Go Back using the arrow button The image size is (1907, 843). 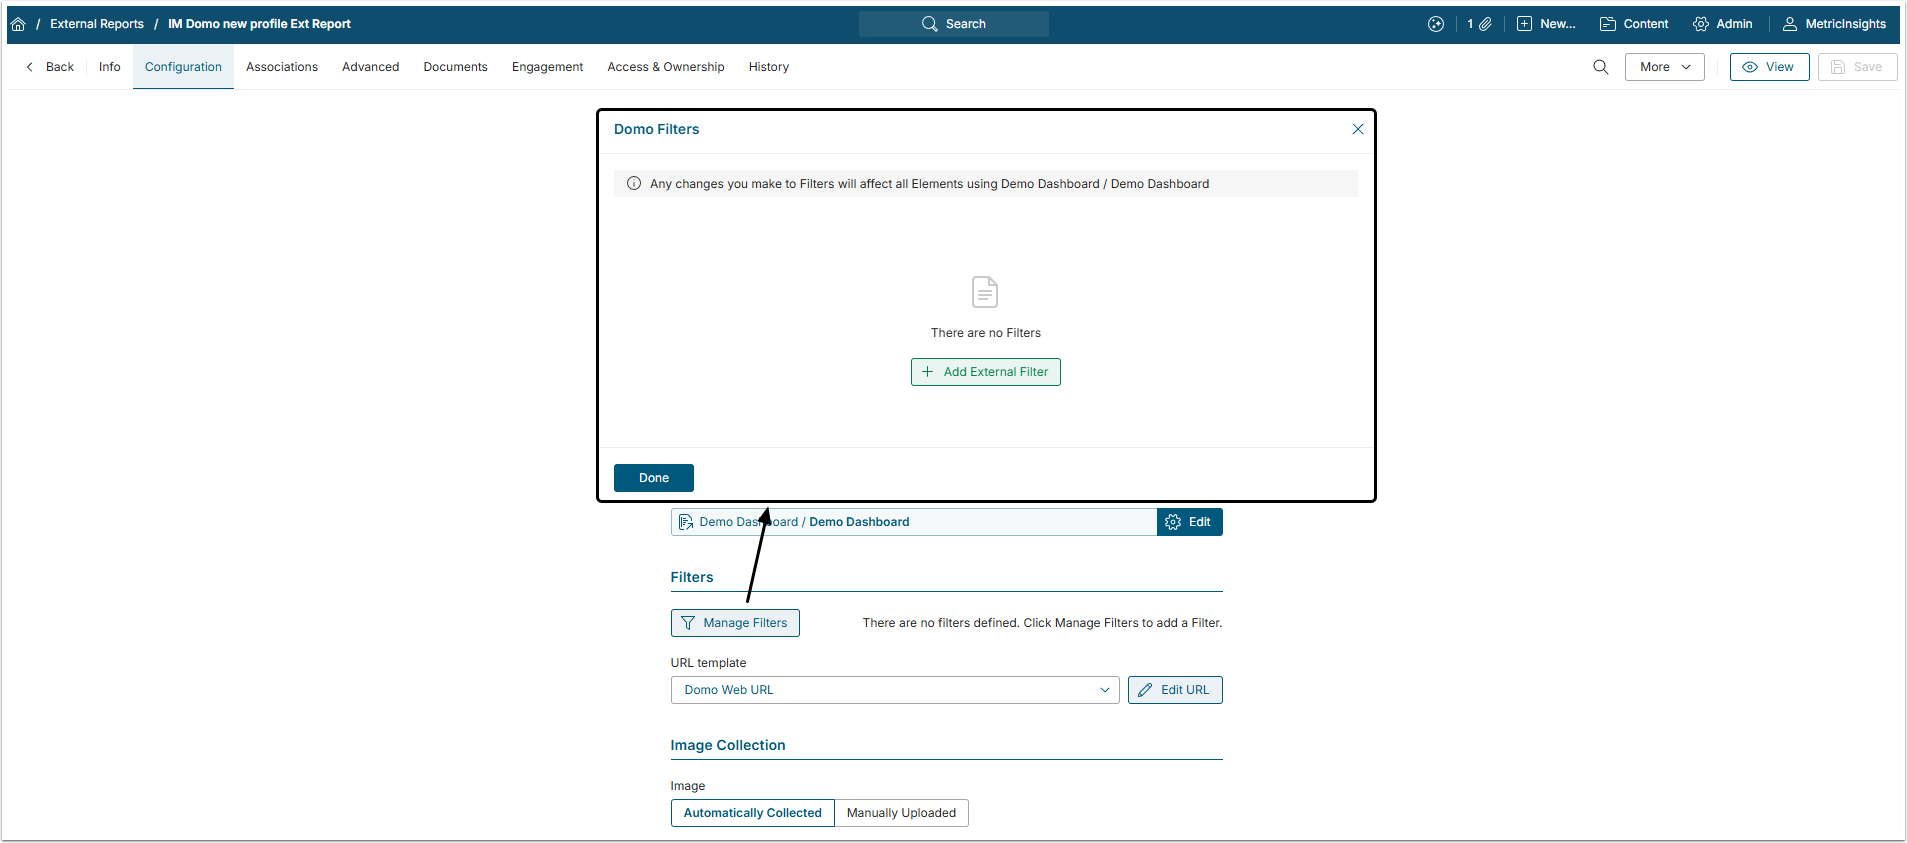[50, 67]
